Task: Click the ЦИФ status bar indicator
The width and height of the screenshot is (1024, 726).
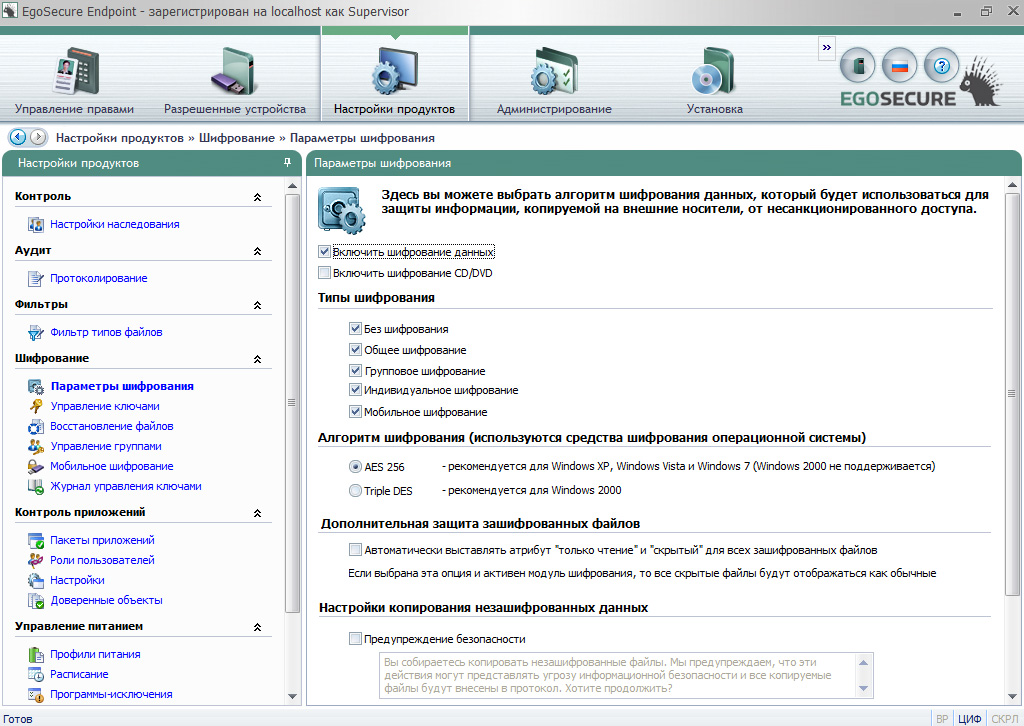Action: tap(970, 719)
